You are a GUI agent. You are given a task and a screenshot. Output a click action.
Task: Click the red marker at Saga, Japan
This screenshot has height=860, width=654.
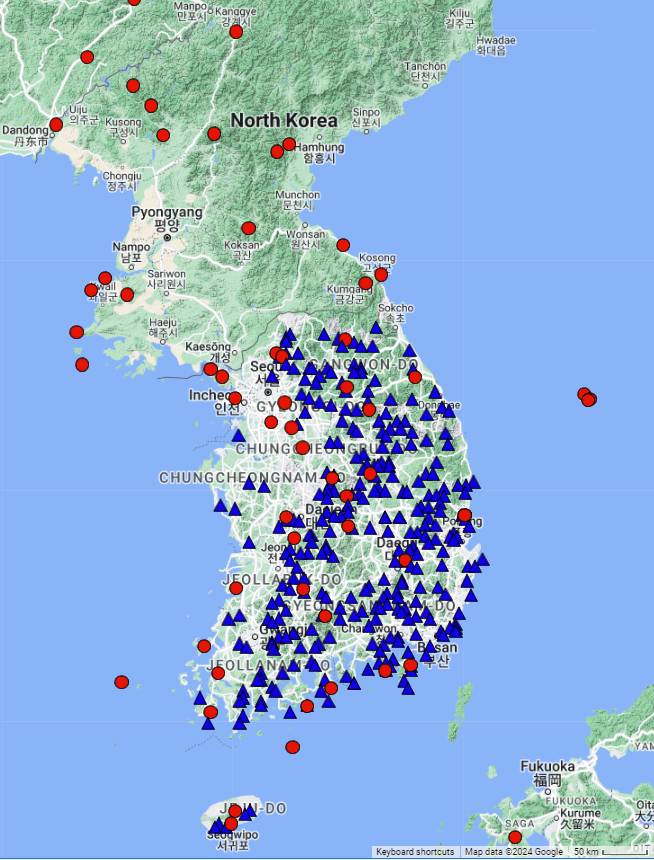click(515, 837)
